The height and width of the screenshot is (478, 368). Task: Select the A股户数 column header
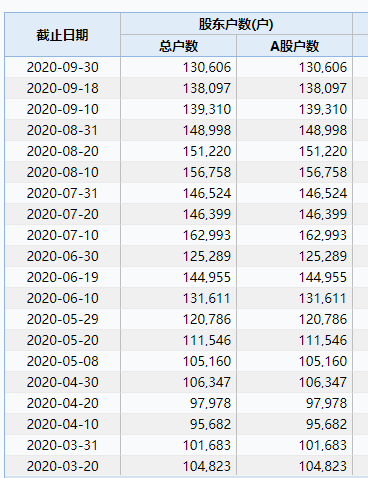294,46
